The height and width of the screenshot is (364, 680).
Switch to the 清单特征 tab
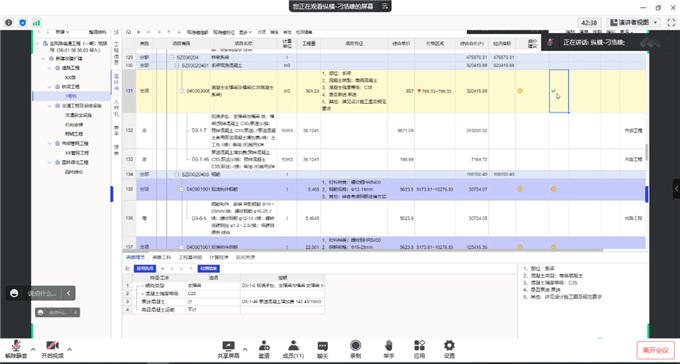135,257
